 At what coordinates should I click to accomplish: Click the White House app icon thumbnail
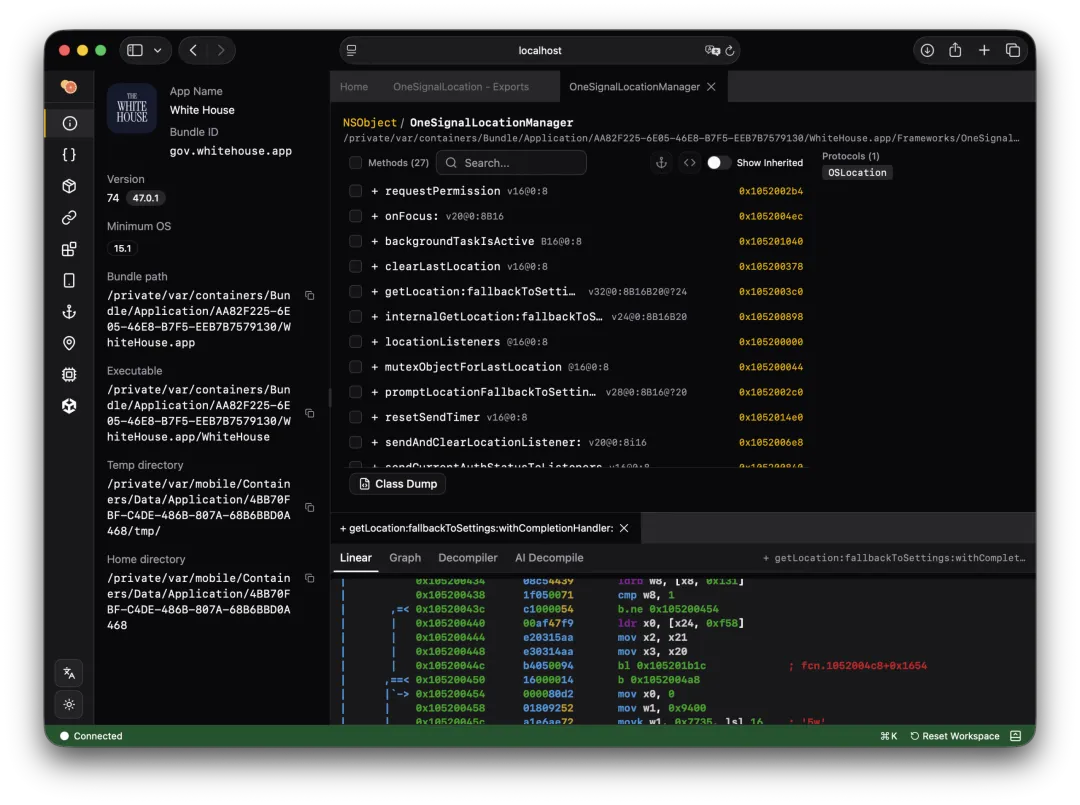pyautogui.click(x=132, y=108)
